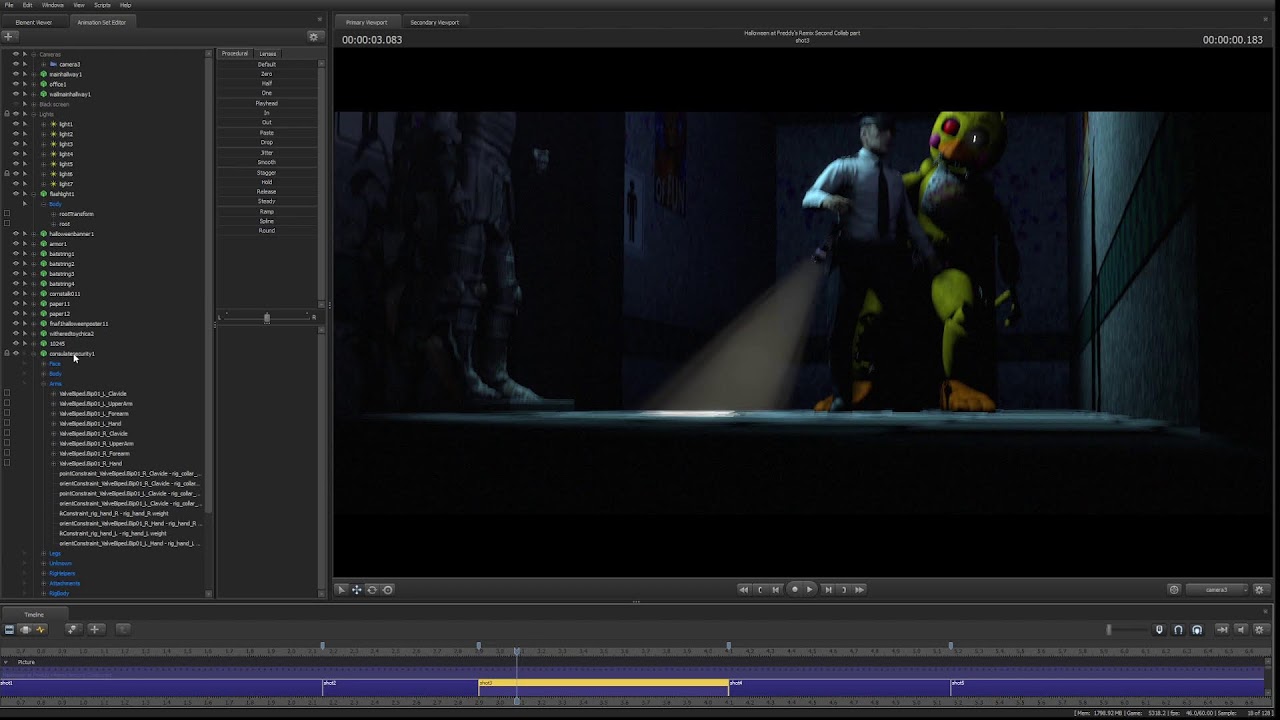Switch to the Secondary Viewport tab

click(x=434, y=22)
